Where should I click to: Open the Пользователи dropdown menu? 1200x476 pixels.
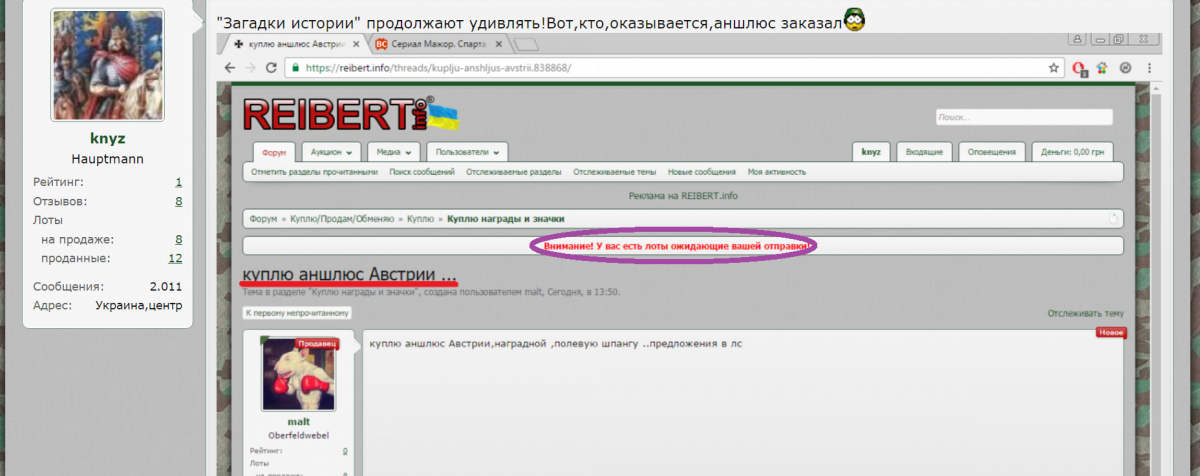466,152
